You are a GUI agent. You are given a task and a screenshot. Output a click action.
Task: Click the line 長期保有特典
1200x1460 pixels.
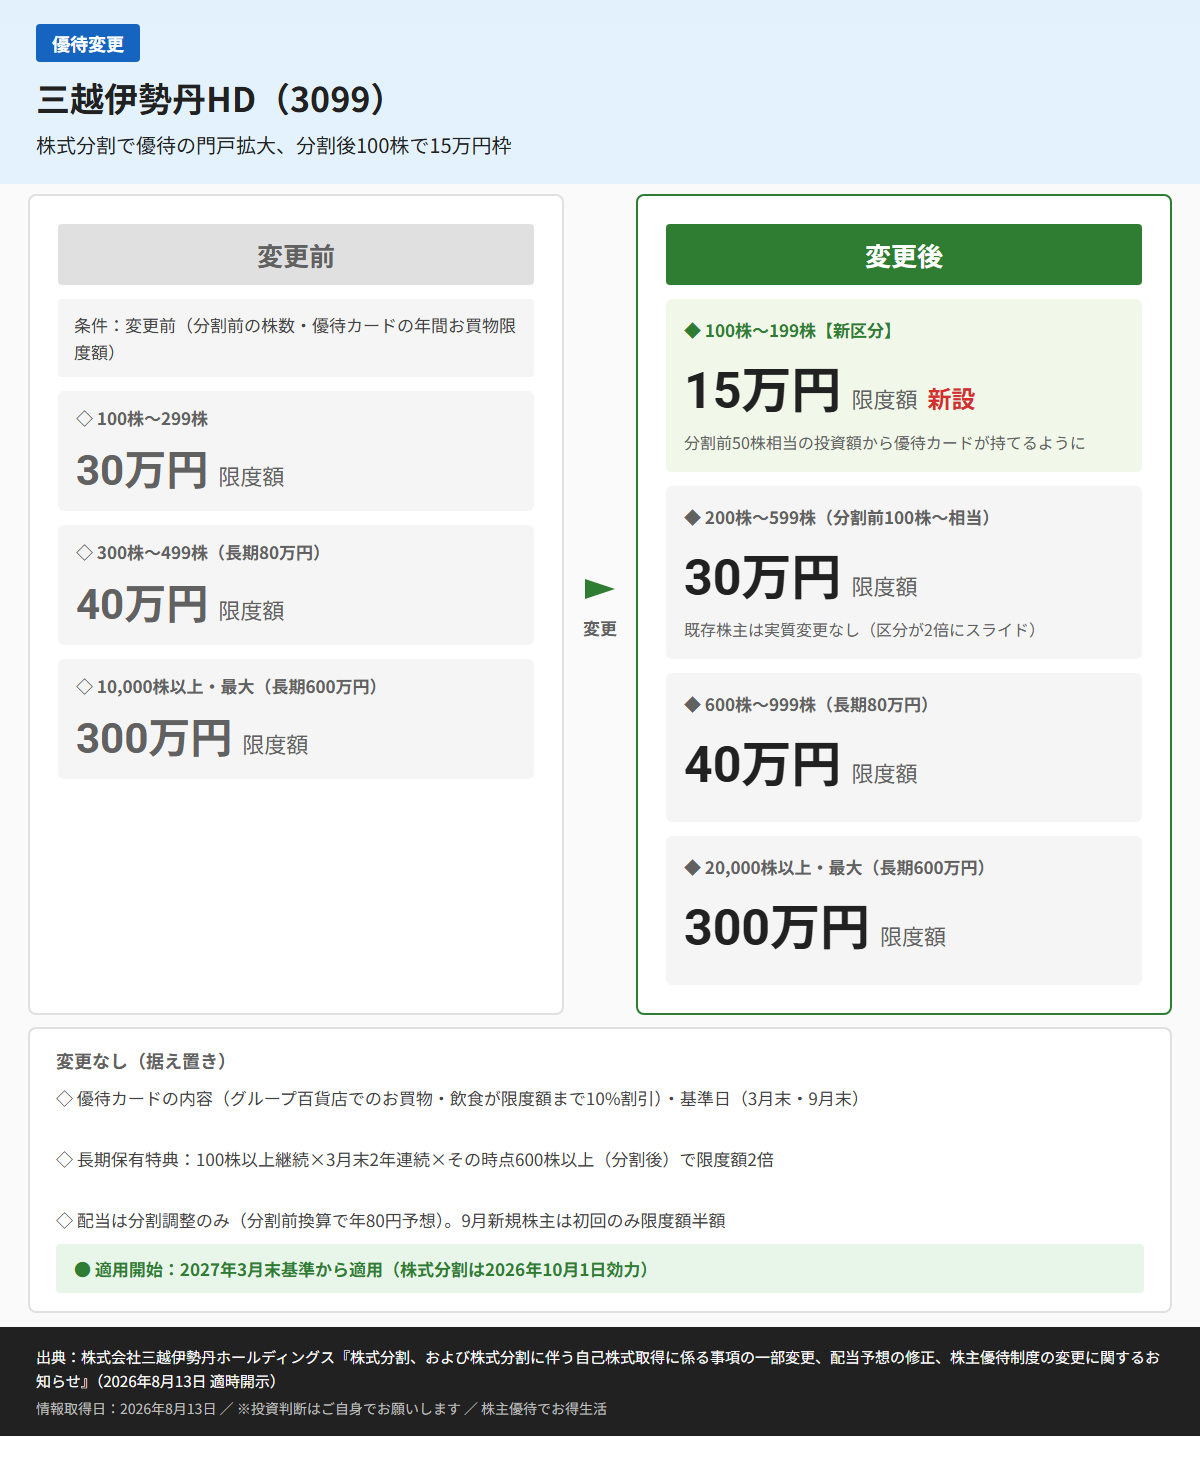point(415,1160)
